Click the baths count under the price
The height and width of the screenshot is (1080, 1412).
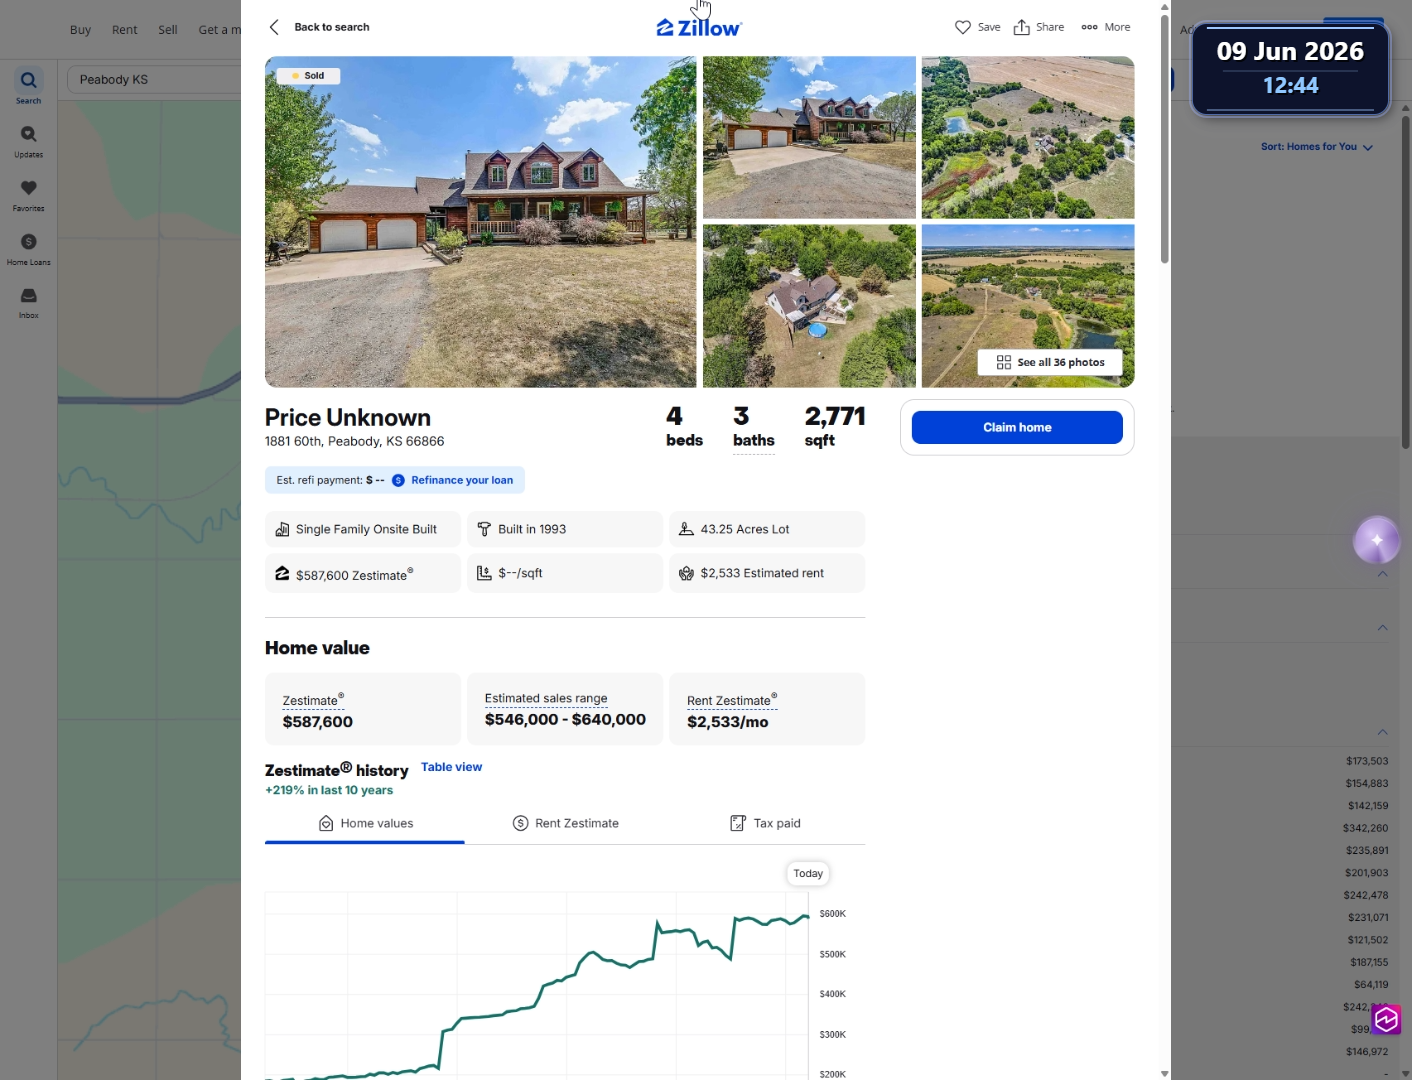pyautogui.click(x=753, y=427)
